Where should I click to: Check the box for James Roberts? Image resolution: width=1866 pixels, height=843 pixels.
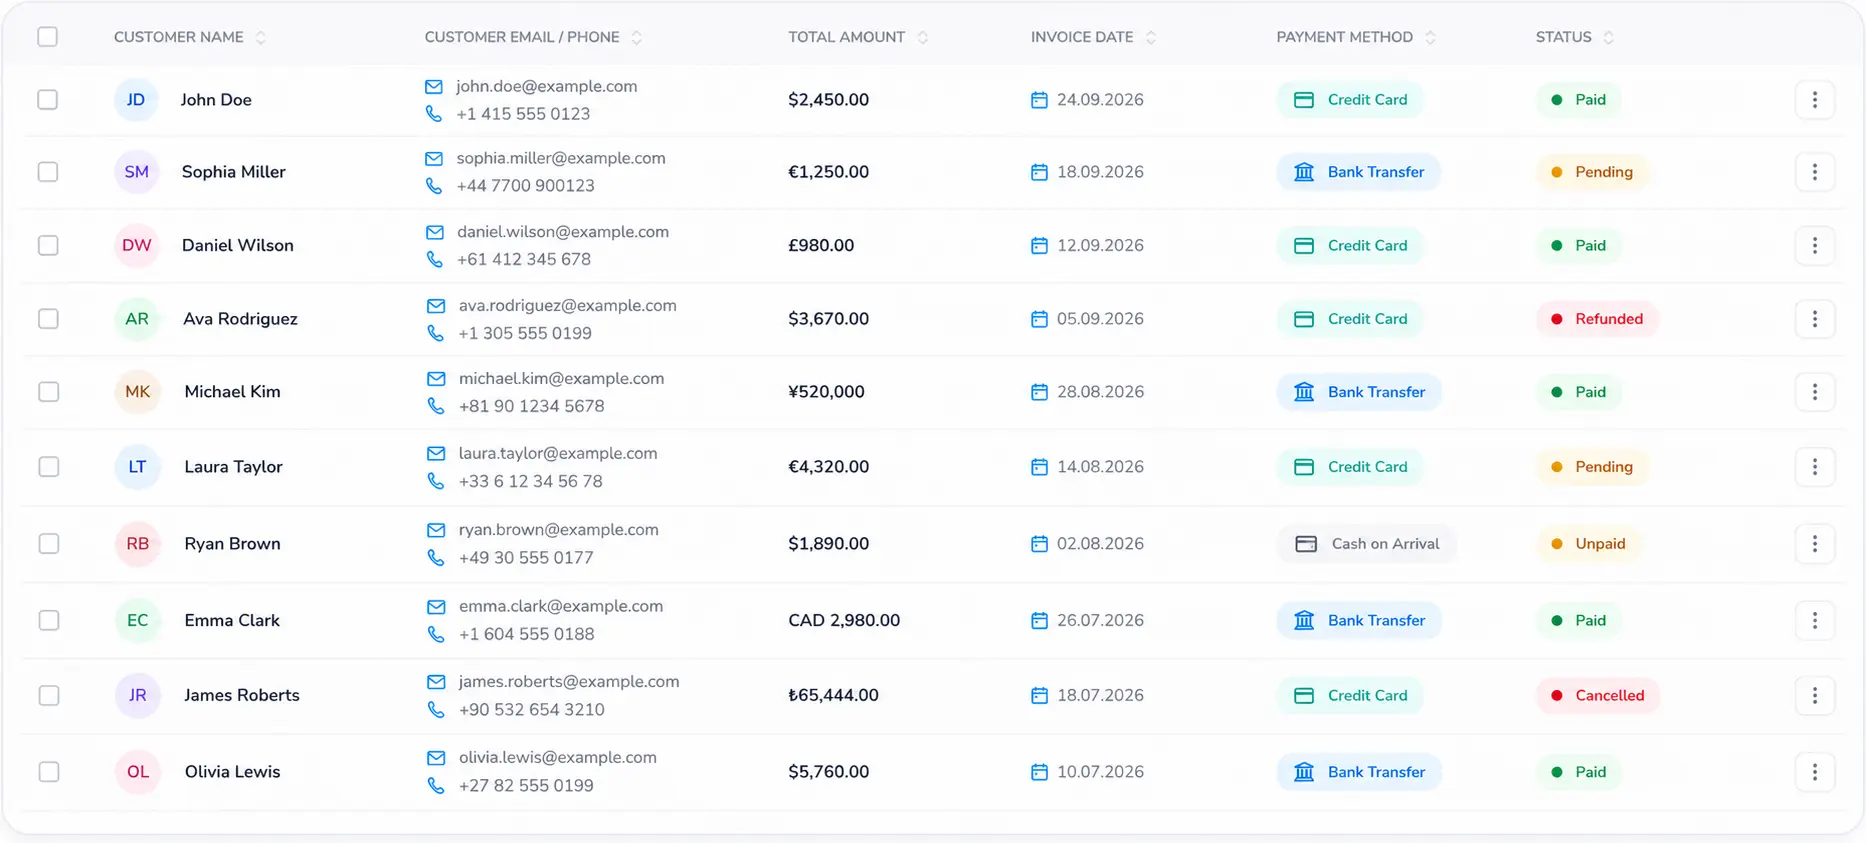pos(48,696)
